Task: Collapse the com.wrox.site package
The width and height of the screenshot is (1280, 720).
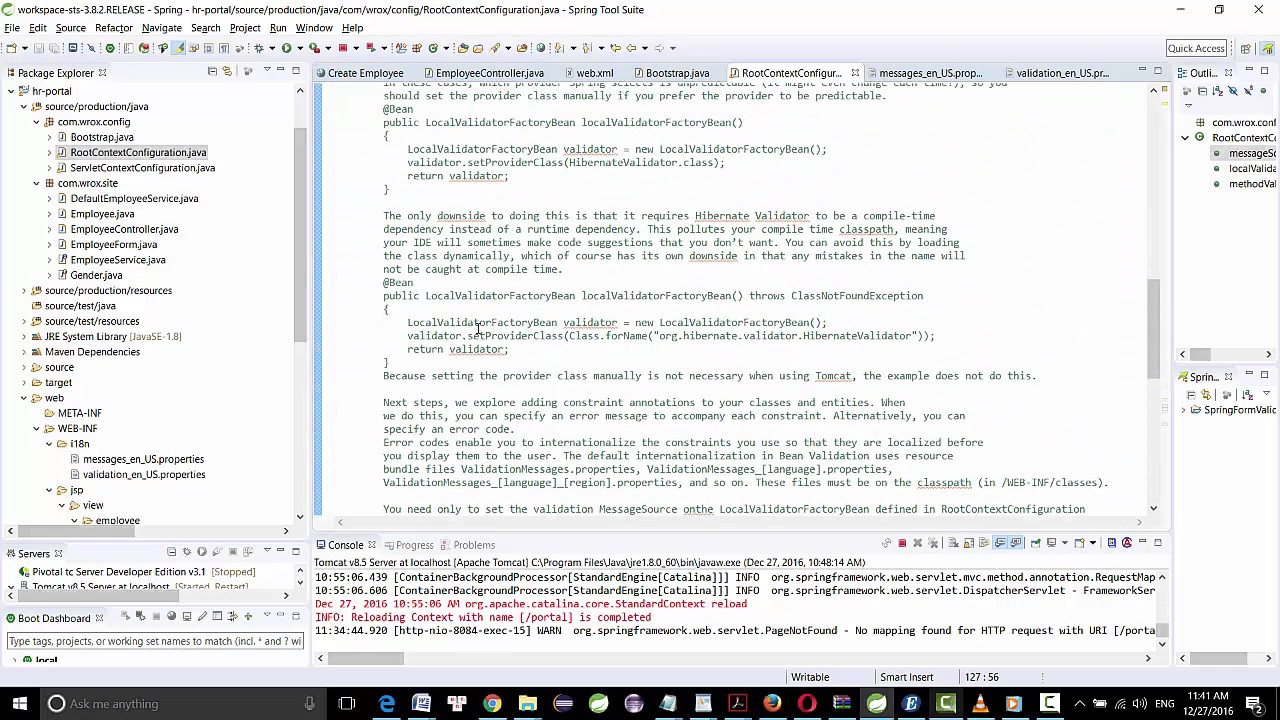Action: tap(36, 183)
